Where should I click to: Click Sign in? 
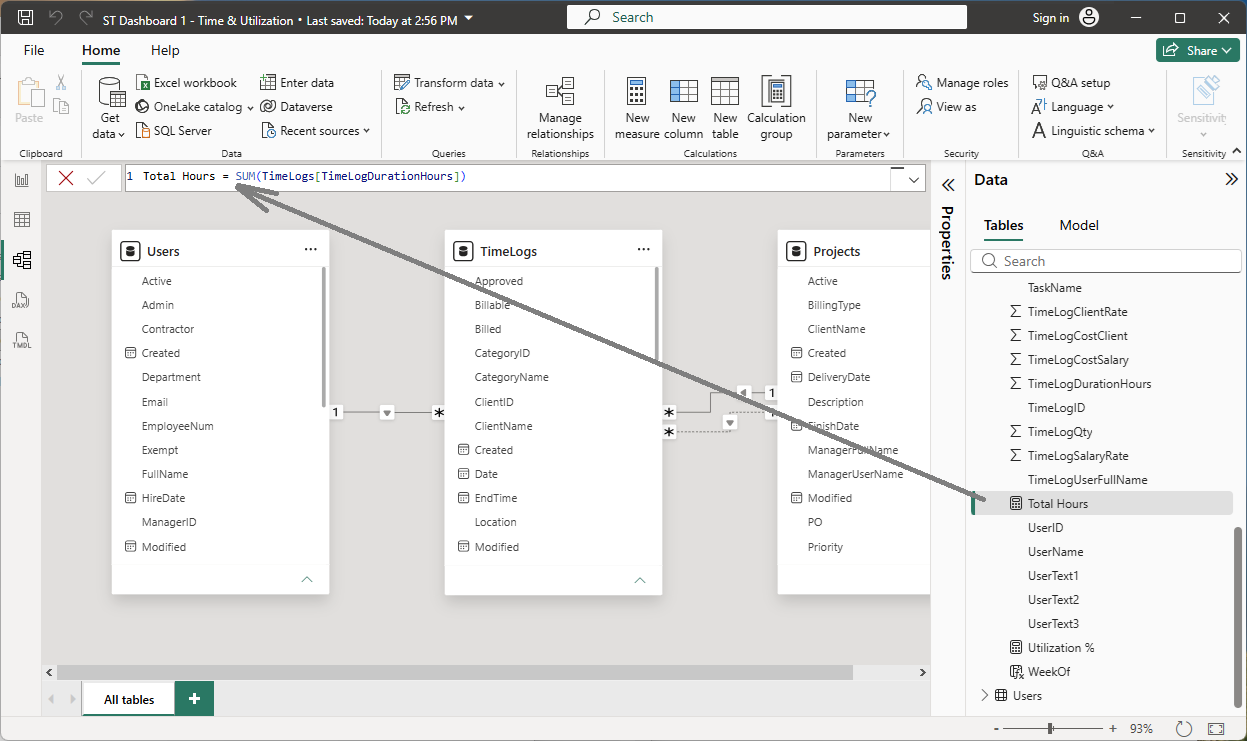click(1065, 18)
